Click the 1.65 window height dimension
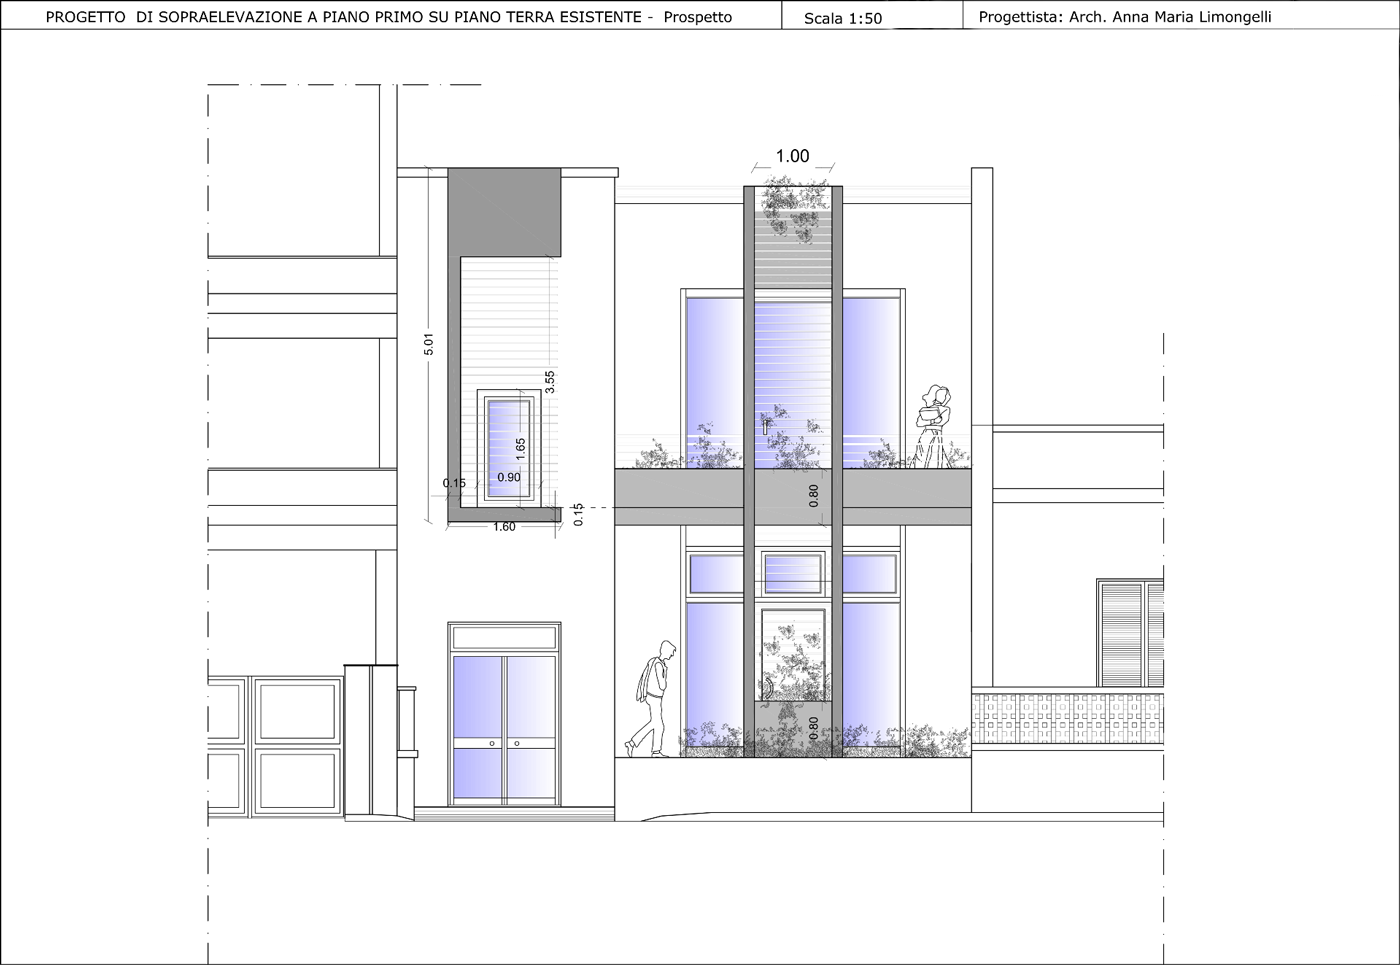 (x=520, y=448)
